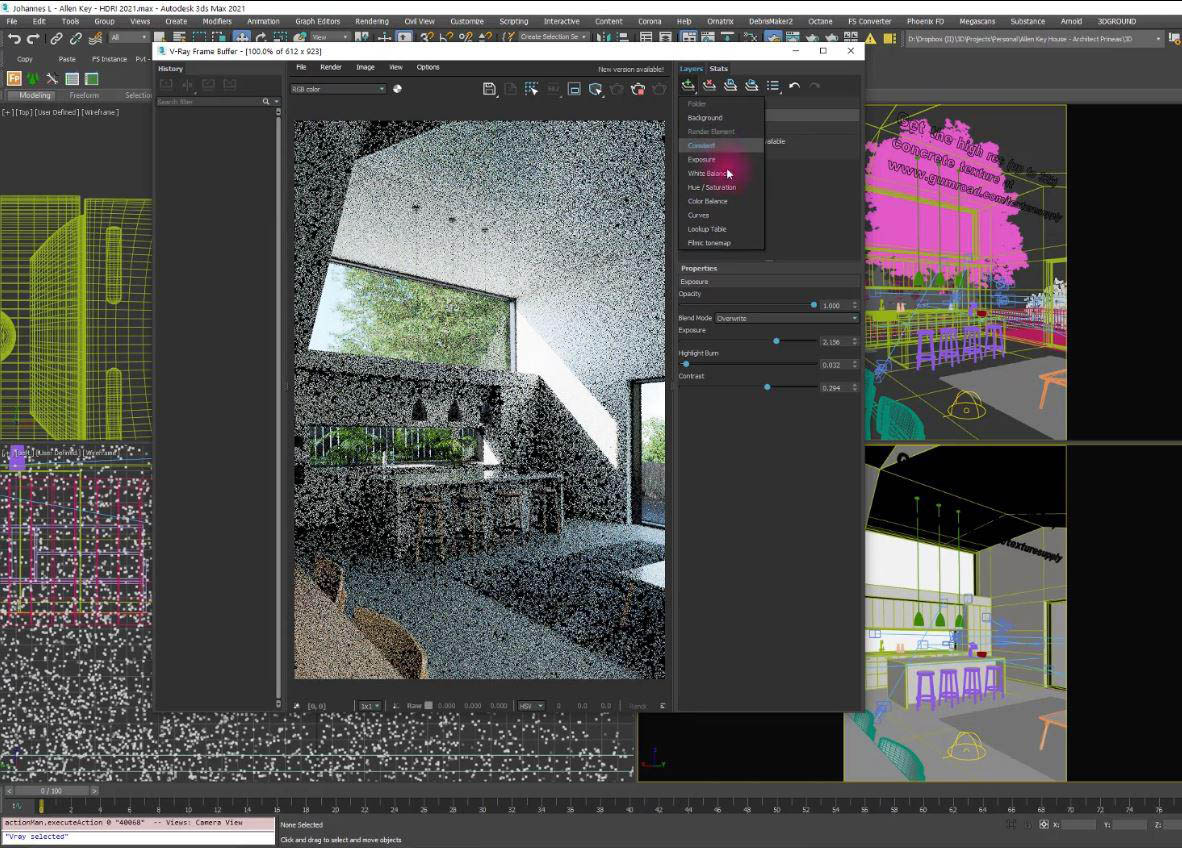
Task: Click the abort rendering teapot icon
Action: point(638,89)
